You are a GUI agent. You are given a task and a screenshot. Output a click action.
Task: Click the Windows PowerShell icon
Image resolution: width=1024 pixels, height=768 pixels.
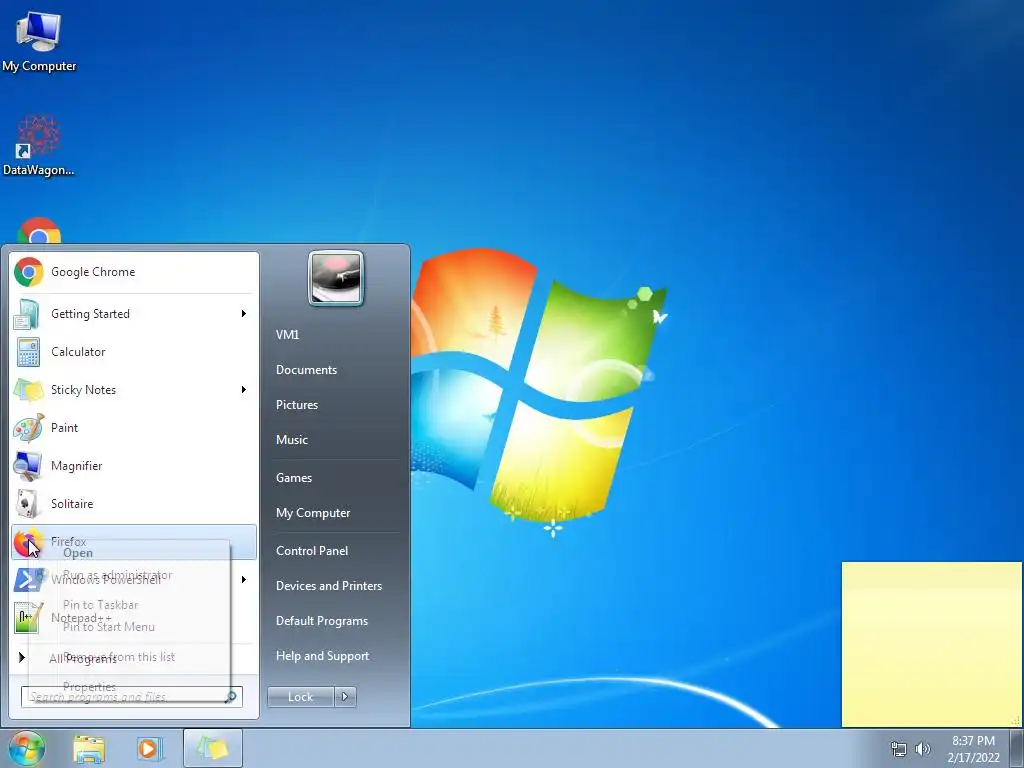click(x=27, y=579)
